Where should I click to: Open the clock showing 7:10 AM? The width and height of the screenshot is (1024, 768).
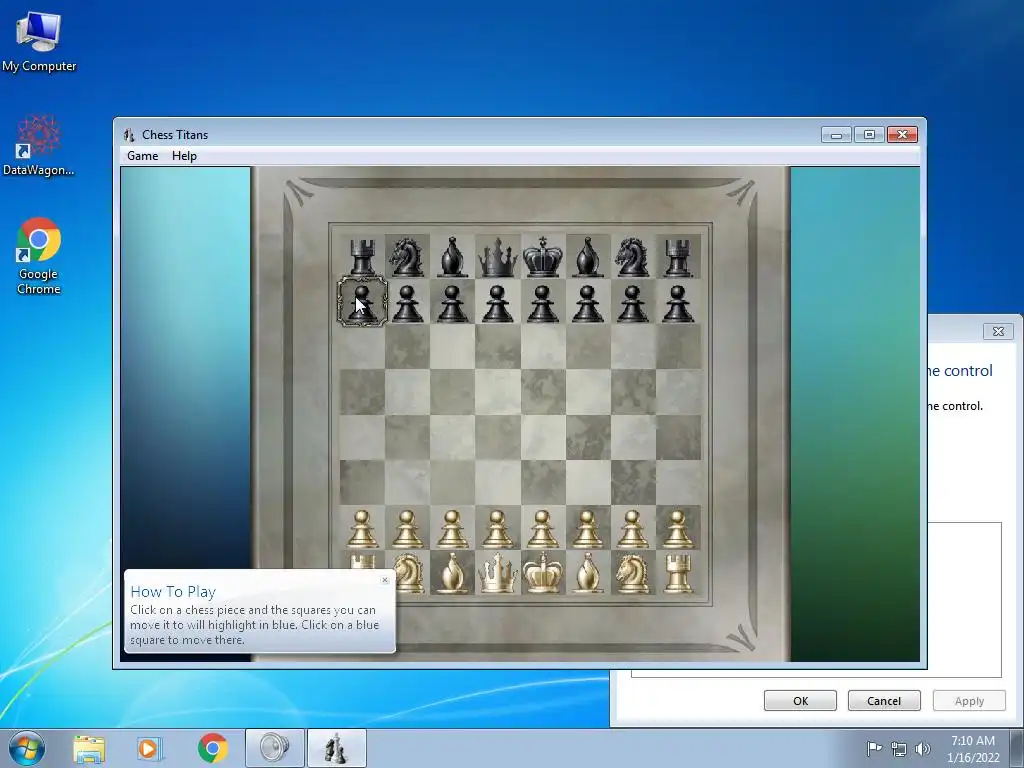[x=973, y=749]
